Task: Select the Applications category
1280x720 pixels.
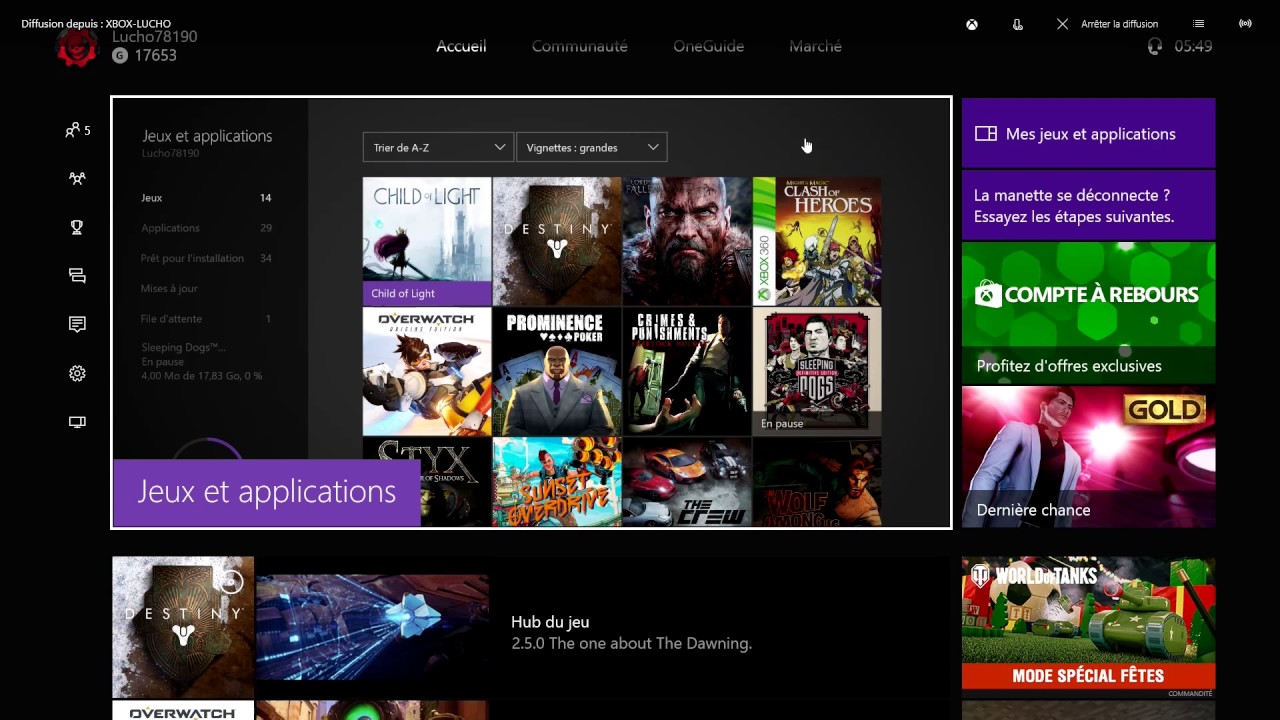Action: 206,228
